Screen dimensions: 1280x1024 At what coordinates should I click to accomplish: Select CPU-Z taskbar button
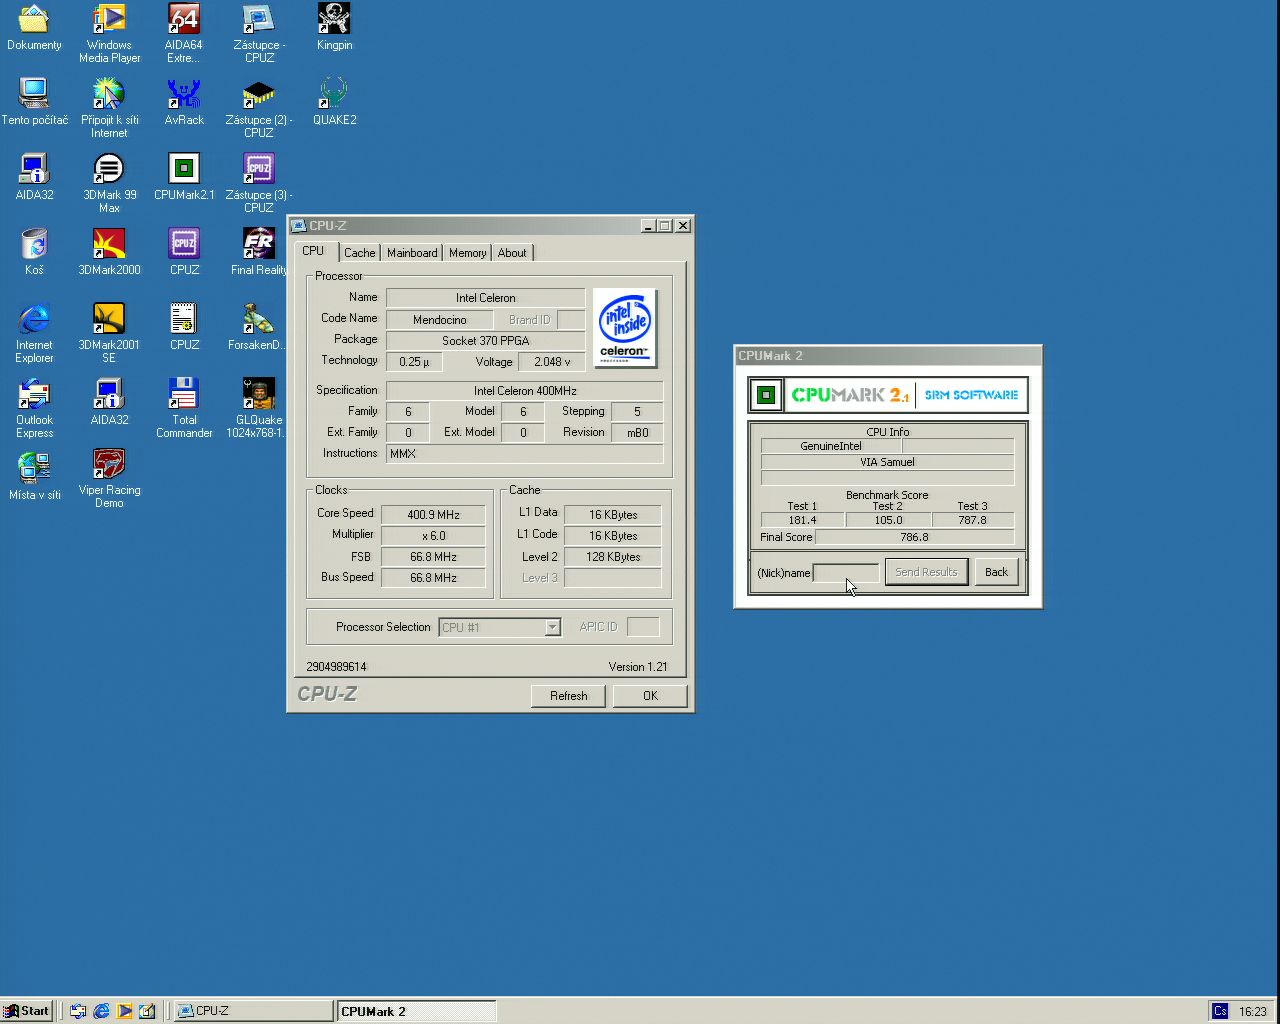[253, 1011]
